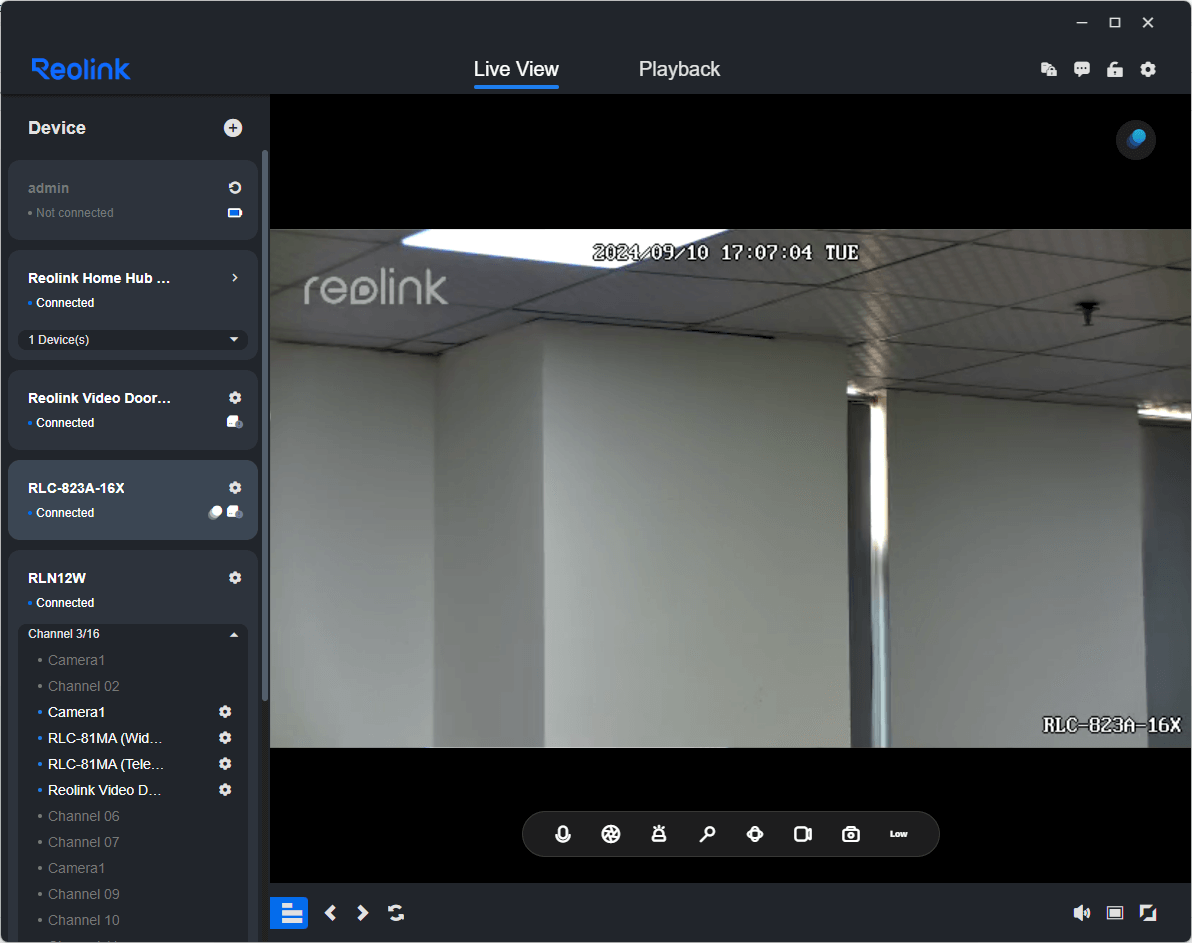Viewport: 1192px width, 943px height.
Task: Open the application settings gear
Action: pyautogui.click(x=1148, y=69)
